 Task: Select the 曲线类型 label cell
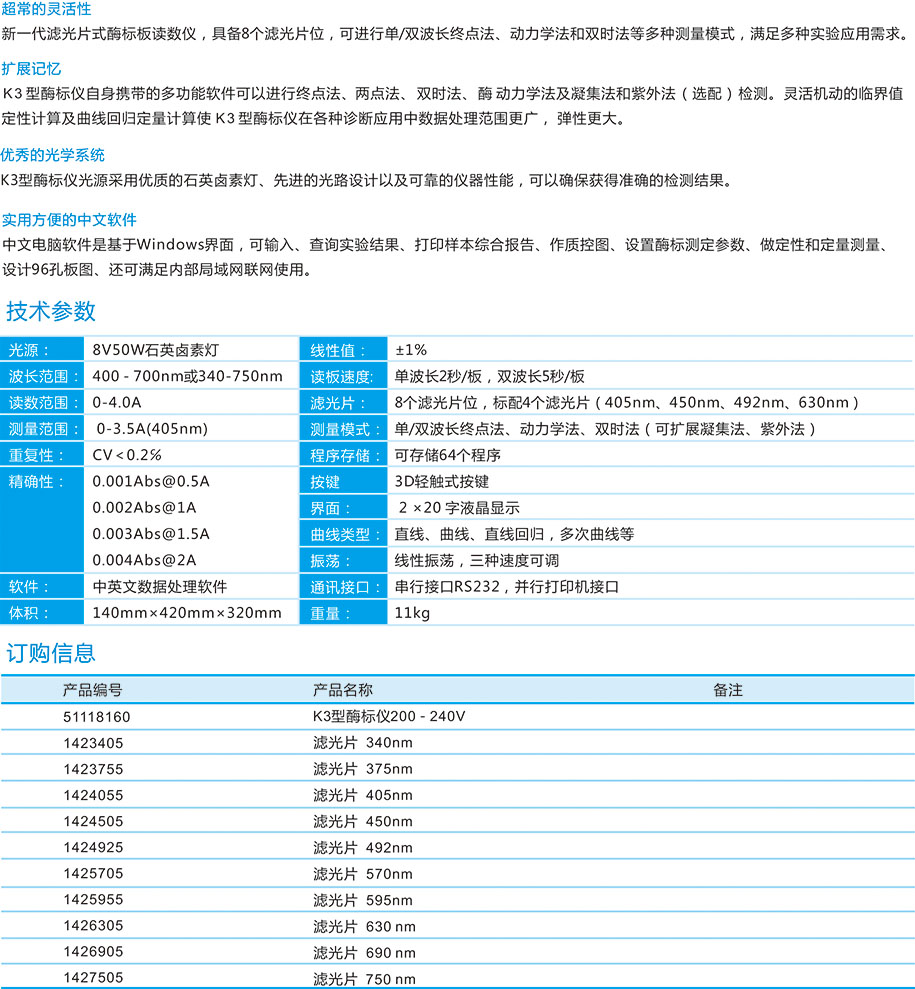pyautogui.click(x=344, y=534)
